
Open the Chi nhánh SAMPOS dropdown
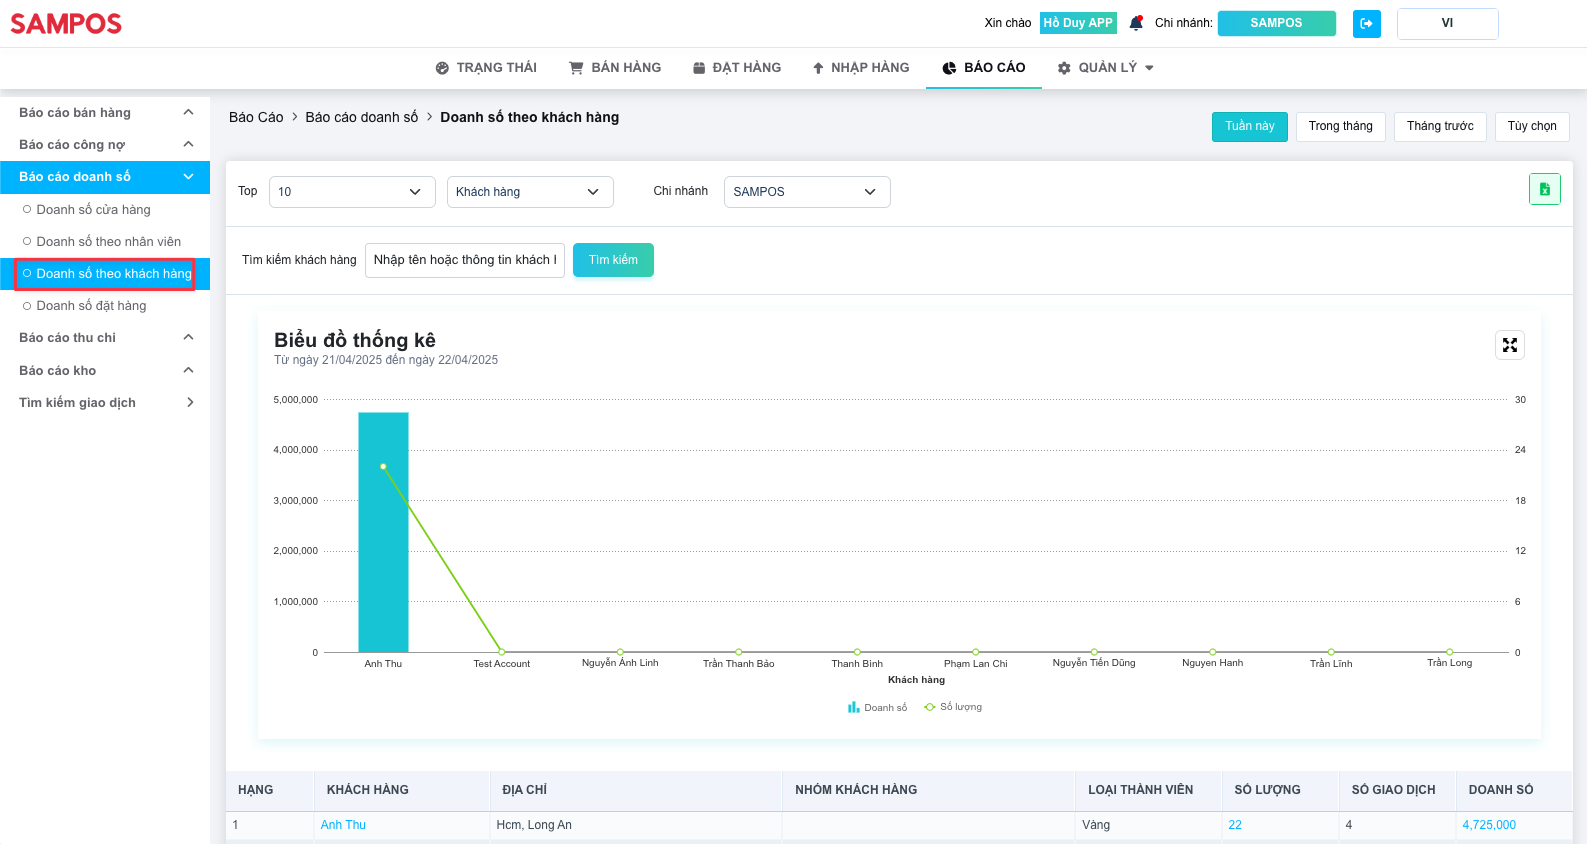pos(807,192)
